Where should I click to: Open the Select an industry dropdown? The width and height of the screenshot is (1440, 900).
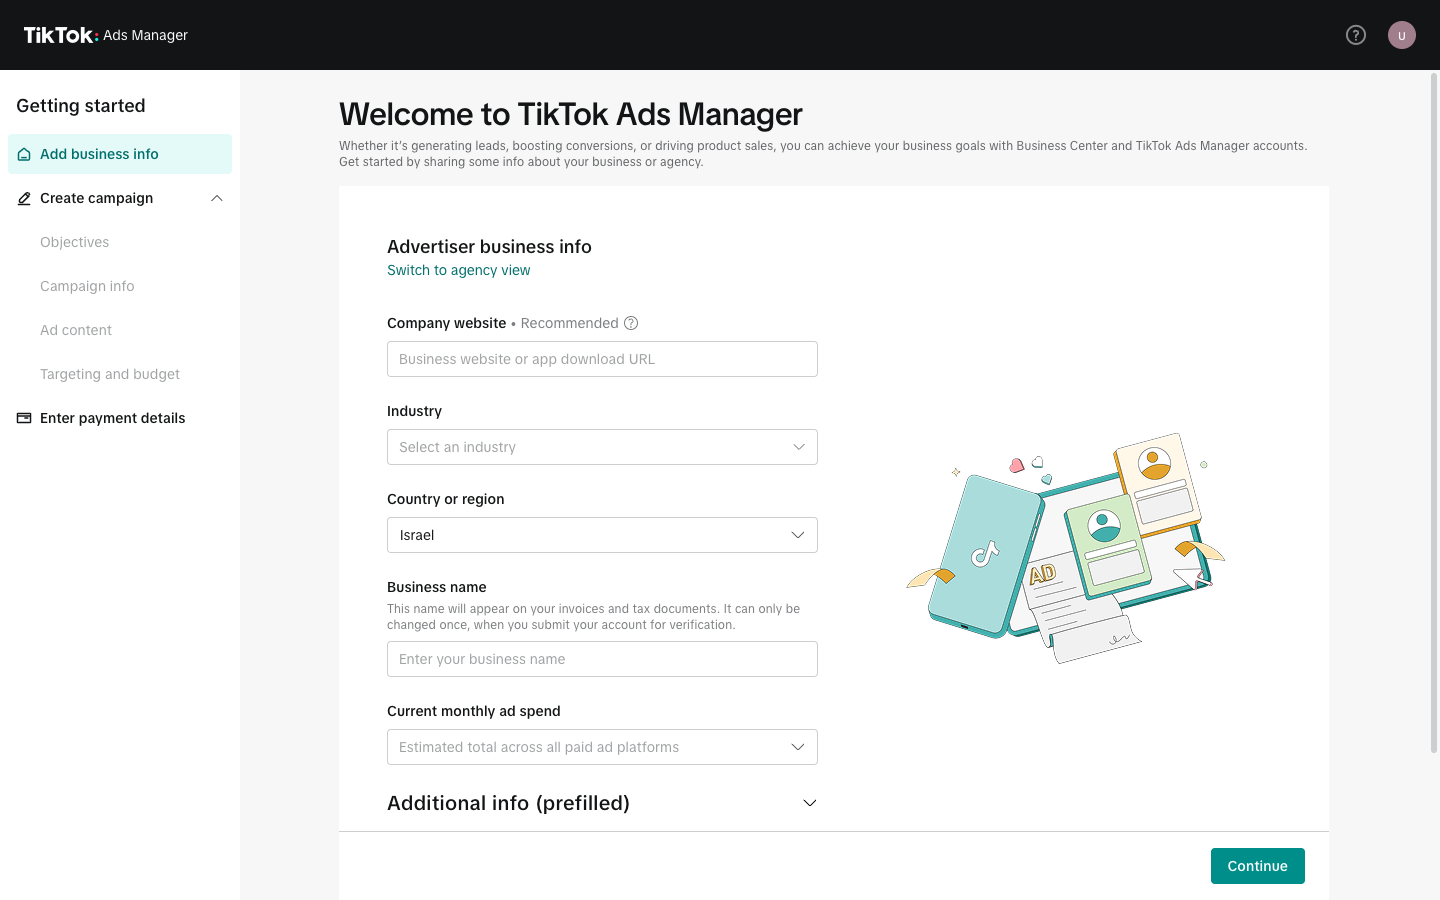[602, 447]
